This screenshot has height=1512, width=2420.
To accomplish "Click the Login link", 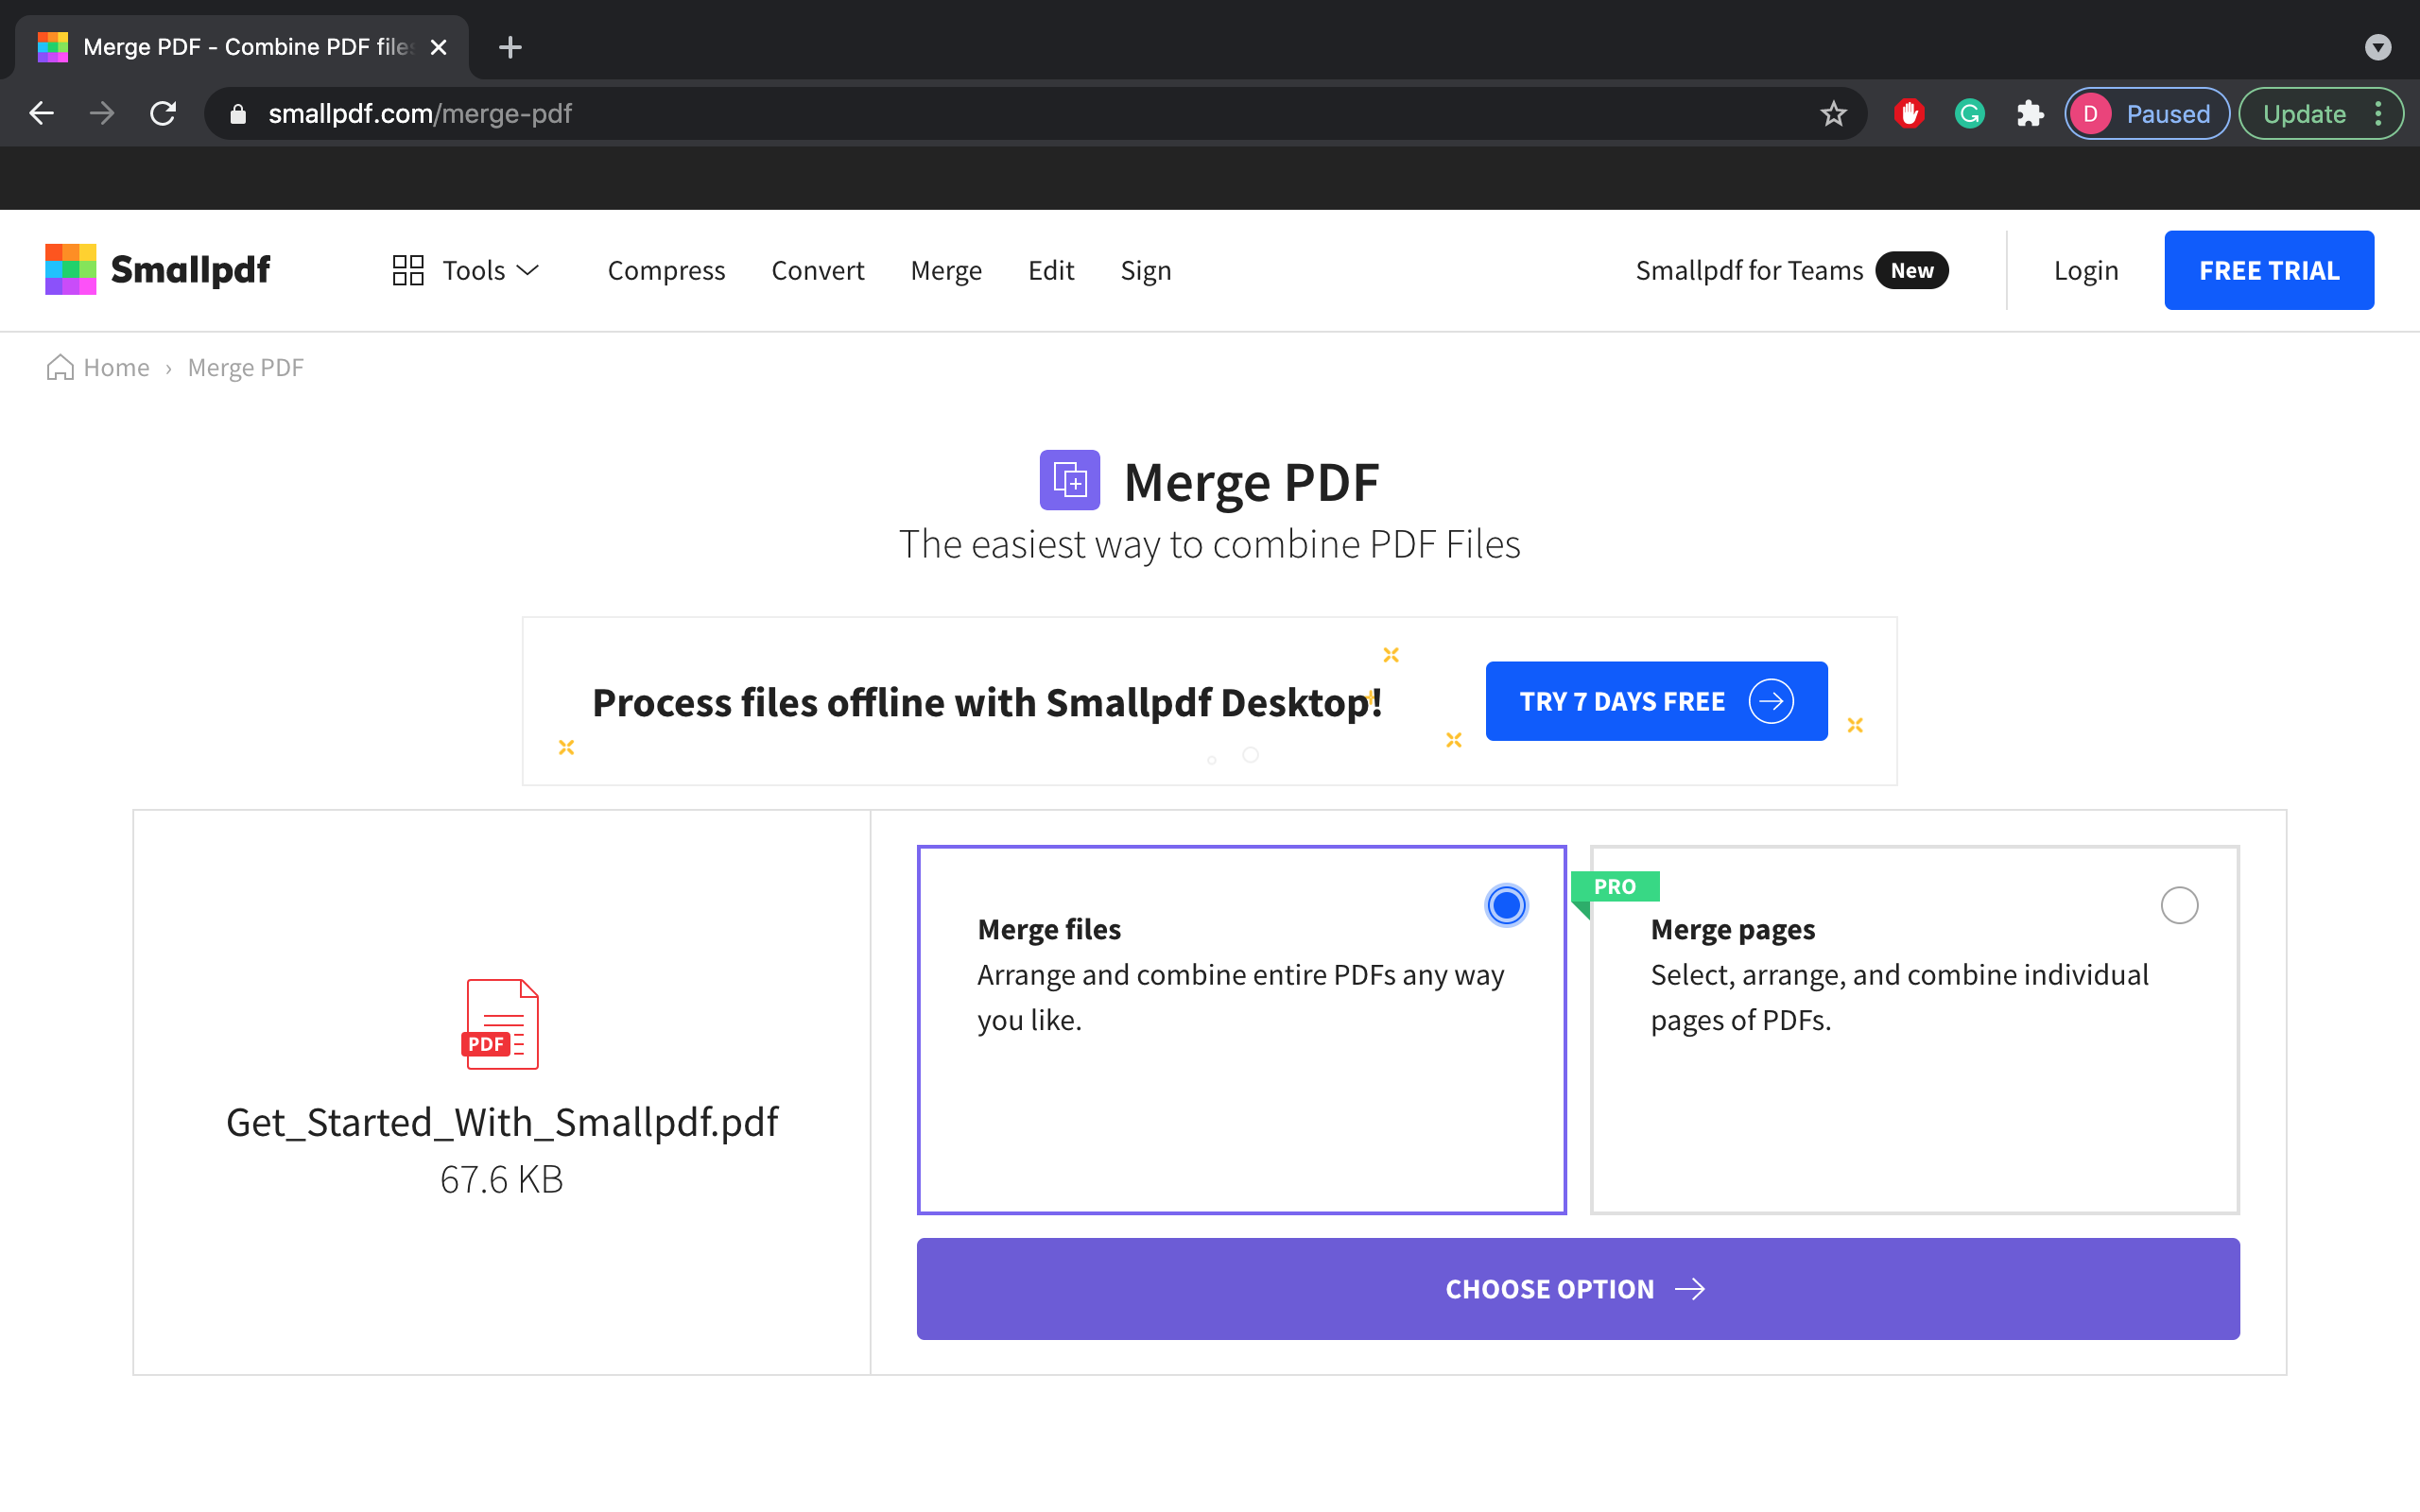I will point(2086,270).
